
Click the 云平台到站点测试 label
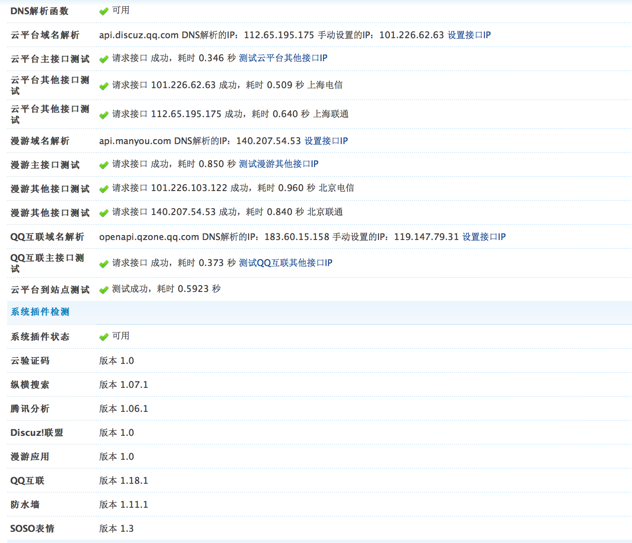pos(50,290)
